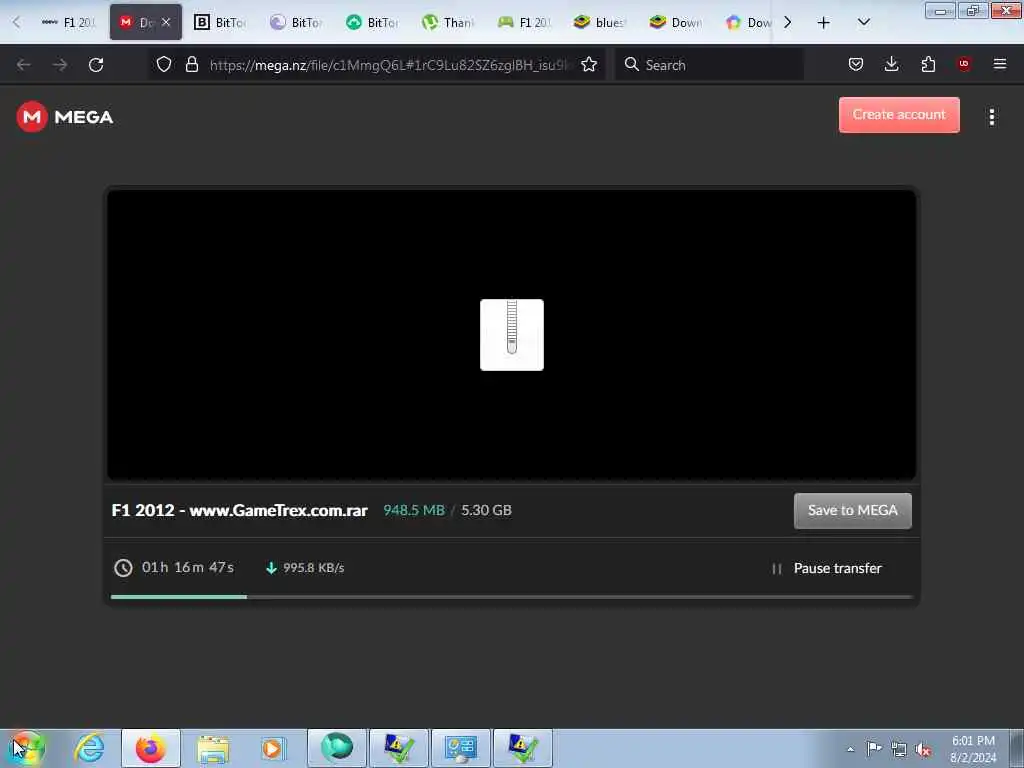
Task: Reload the current page
Action: [x=96, y=65]
